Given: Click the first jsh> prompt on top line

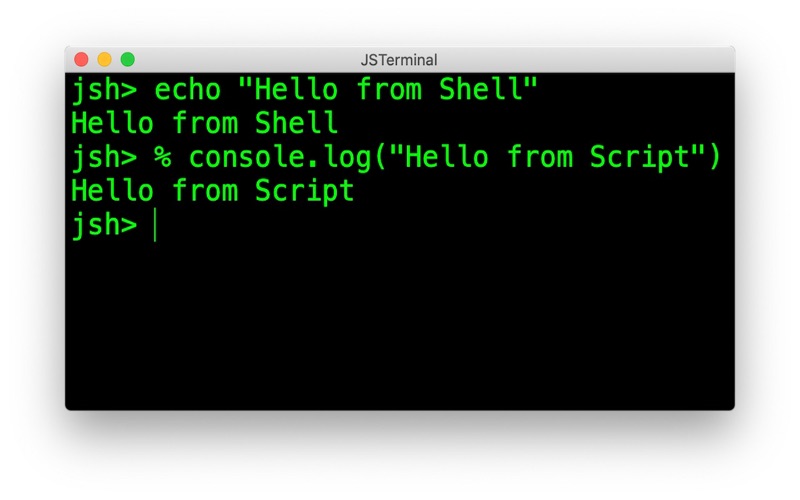Looking at the screenshot, I should pos(104,91).
